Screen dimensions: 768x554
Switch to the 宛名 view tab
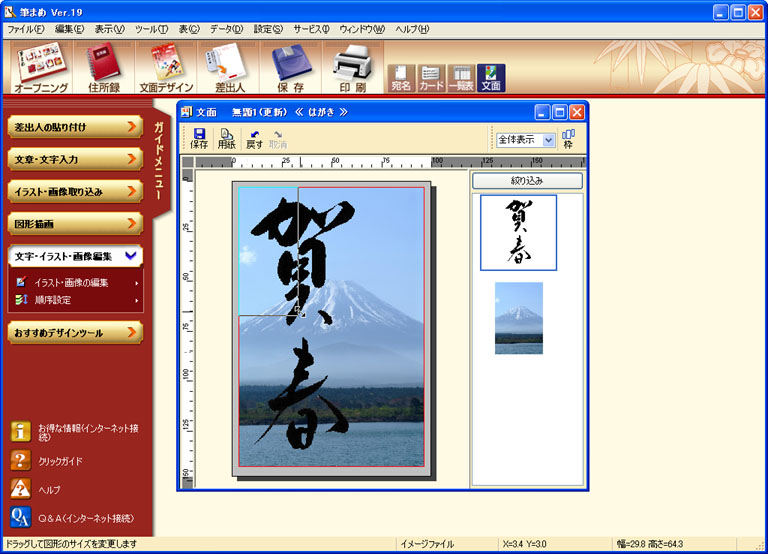pyautogui.click(x=401, y=78)
